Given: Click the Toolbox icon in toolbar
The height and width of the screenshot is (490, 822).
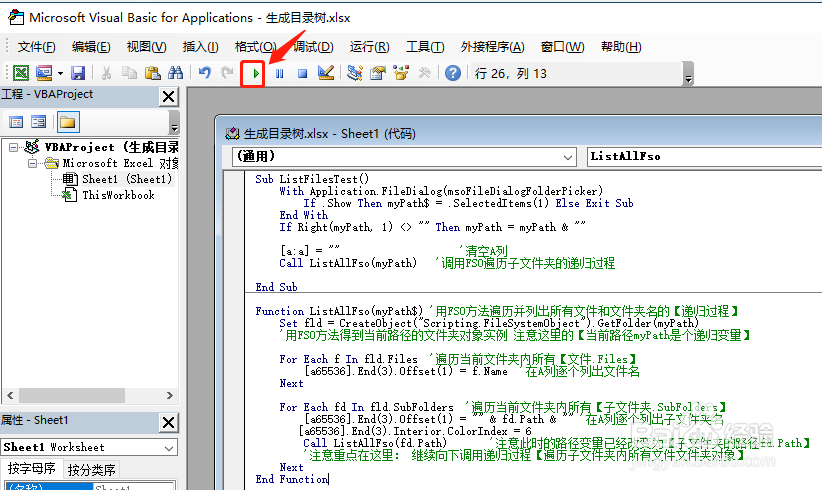Looking at the screenshot, I should pyautogui.click(x=424, y=73).
